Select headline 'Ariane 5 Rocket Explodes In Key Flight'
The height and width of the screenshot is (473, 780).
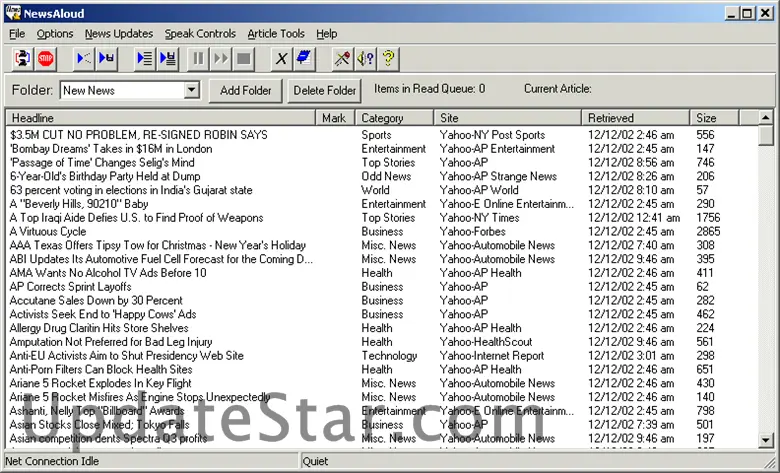pos(100,383)
